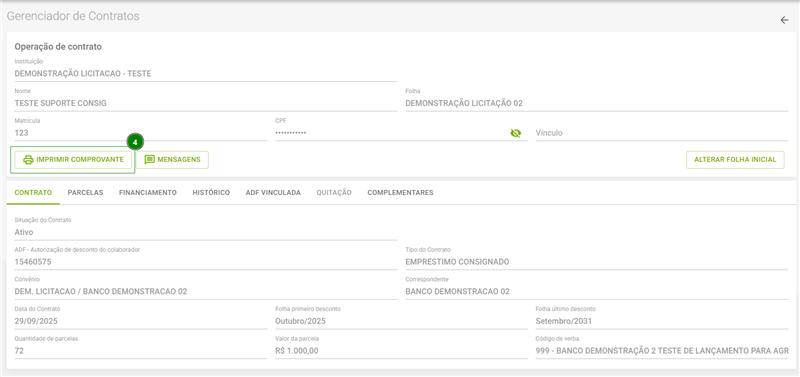Click Folha primeiro desconto Outubro/2025

point(401,321)
